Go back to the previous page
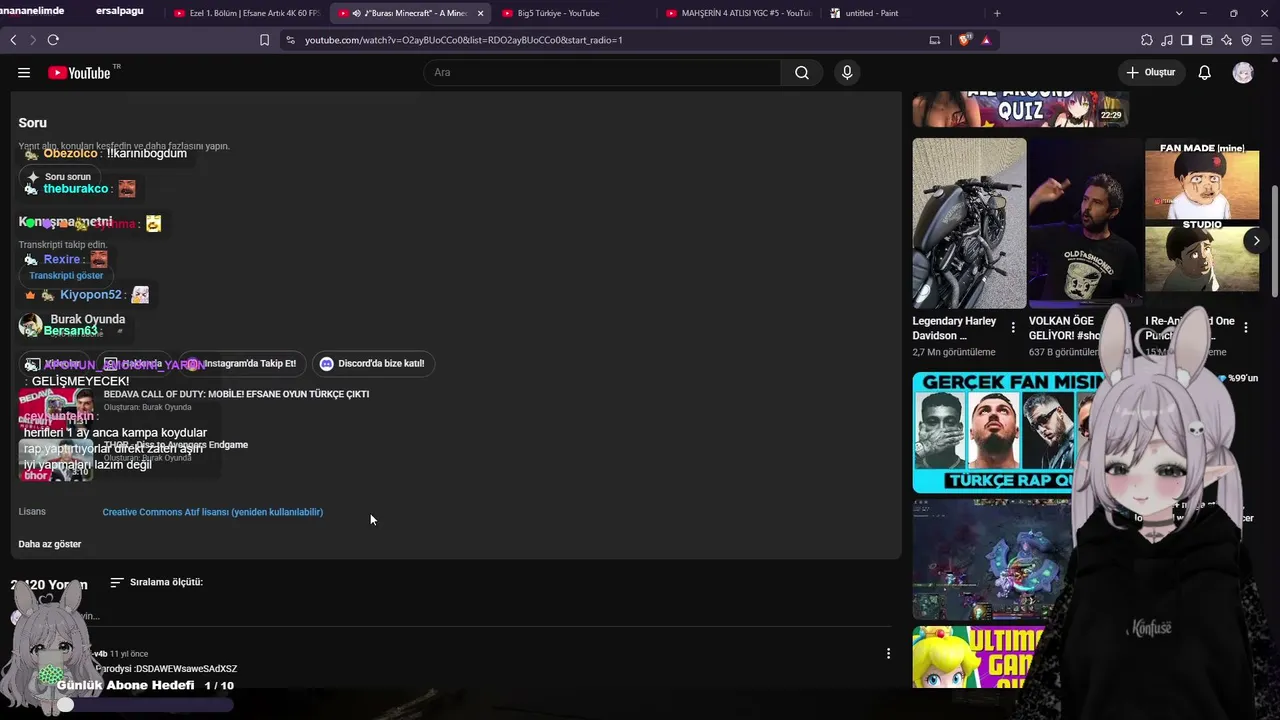1280x720 pixels. pyautogui.click(x=13, y=40)
